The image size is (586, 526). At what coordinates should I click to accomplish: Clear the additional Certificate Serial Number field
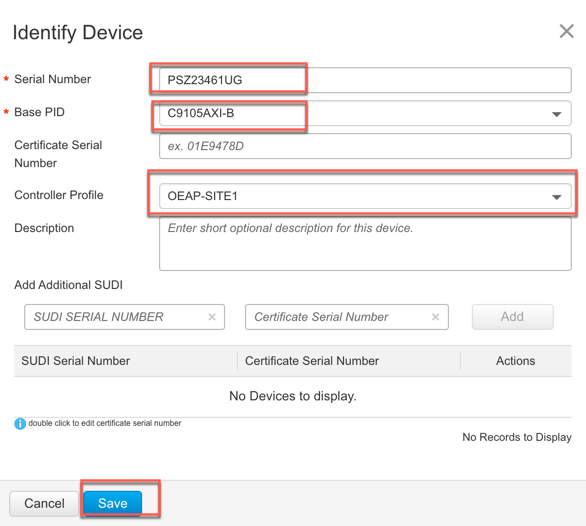click(435, 317)
